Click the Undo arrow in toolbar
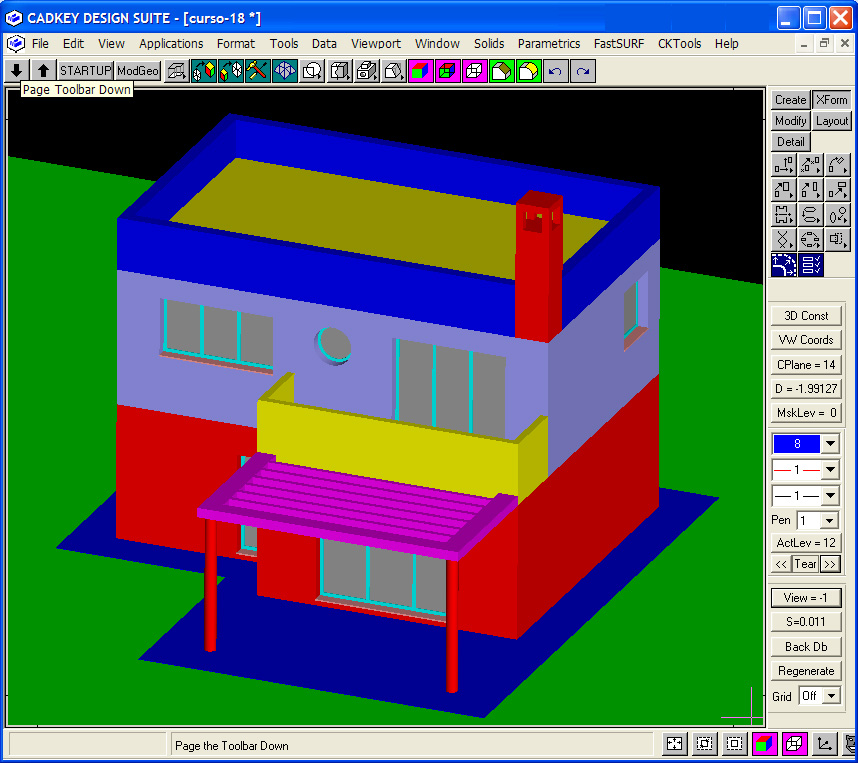This screenshot has height=763, width=858. (x=555, y=71)
